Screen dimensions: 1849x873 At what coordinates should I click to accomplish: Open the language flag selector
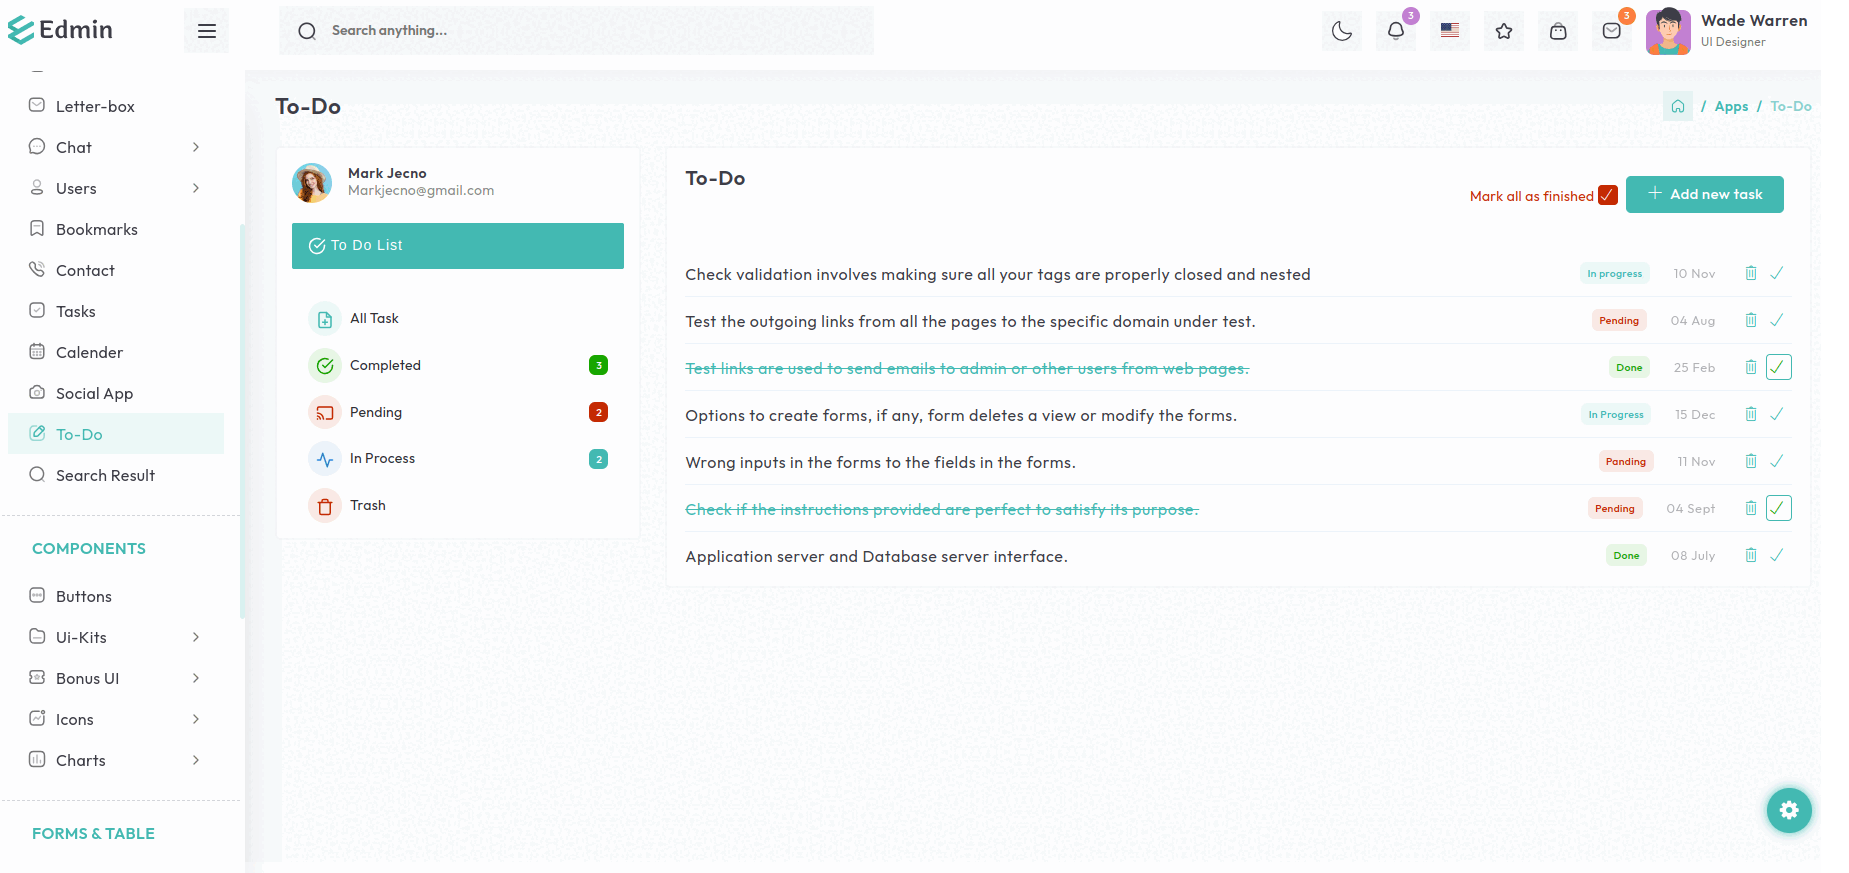(1449, 31)
